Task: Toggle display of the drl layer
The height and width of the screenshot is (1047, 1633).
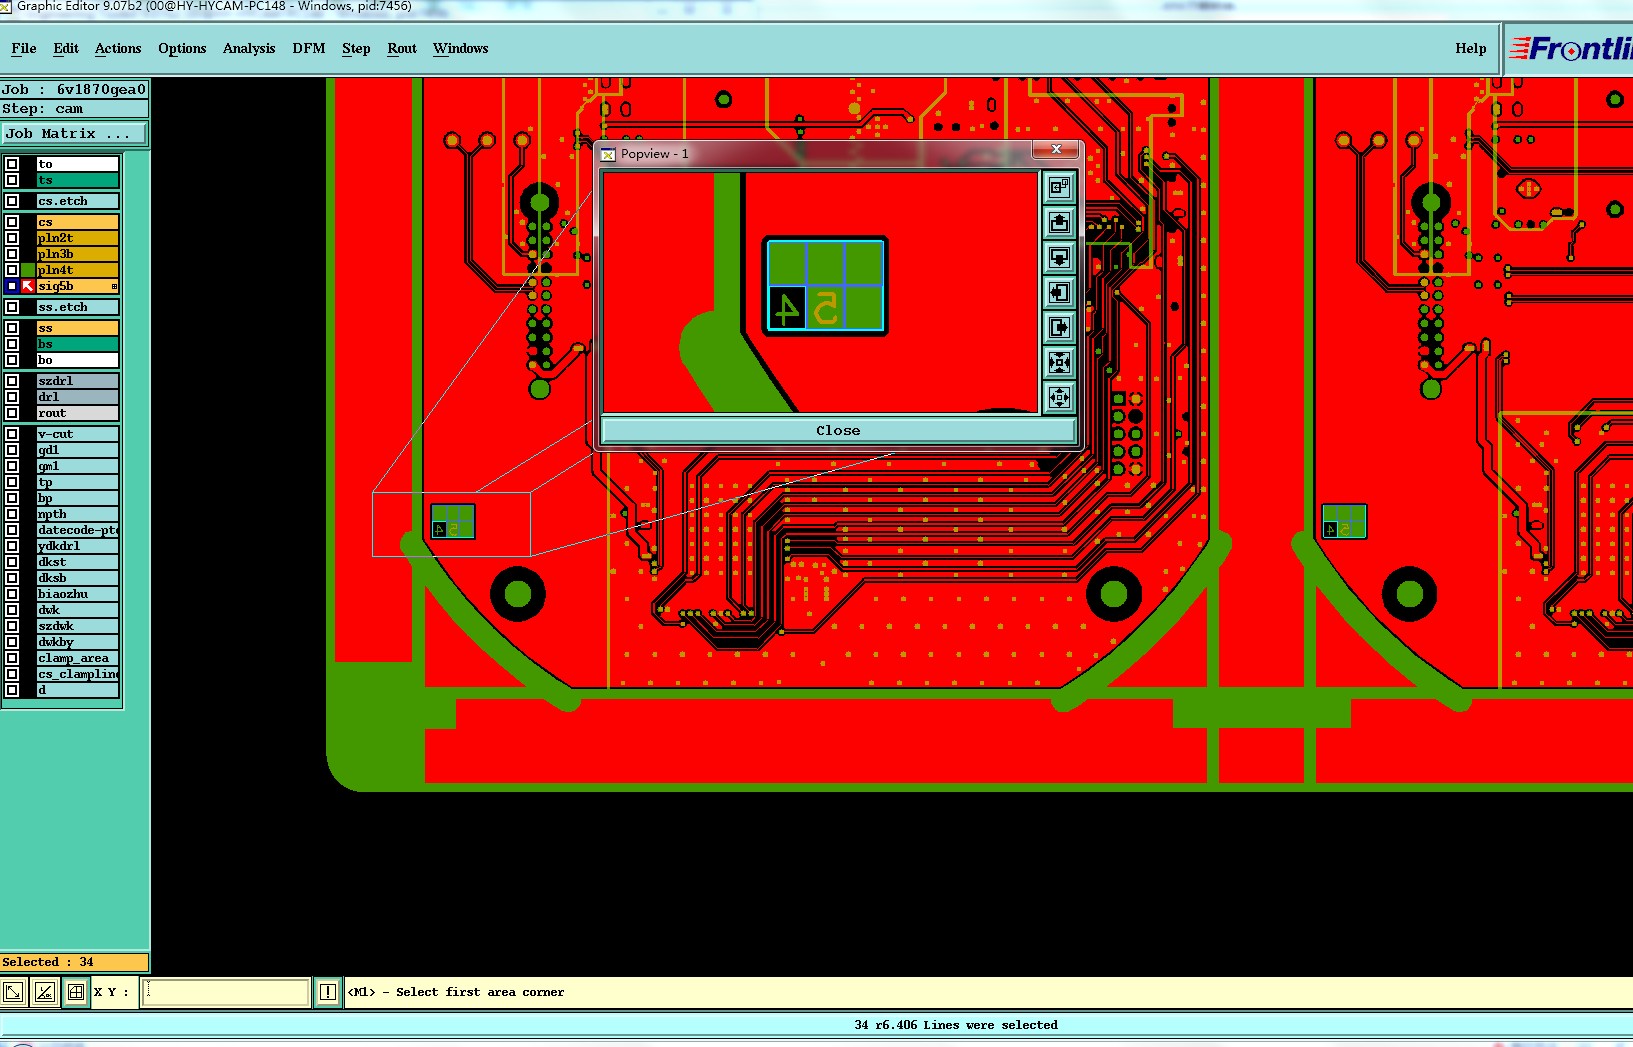Action: (12, 397)
